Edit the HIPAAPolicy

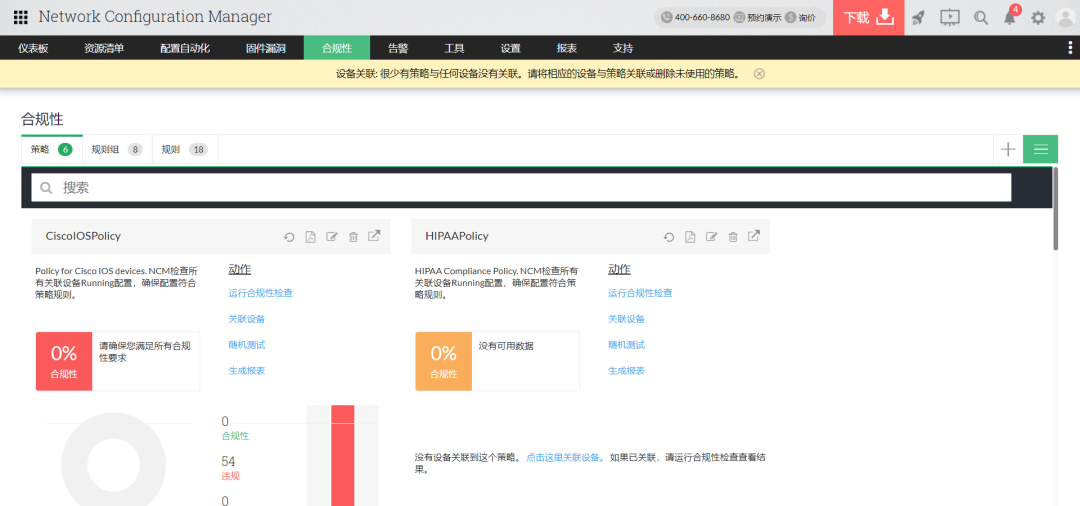click(712, 237)
